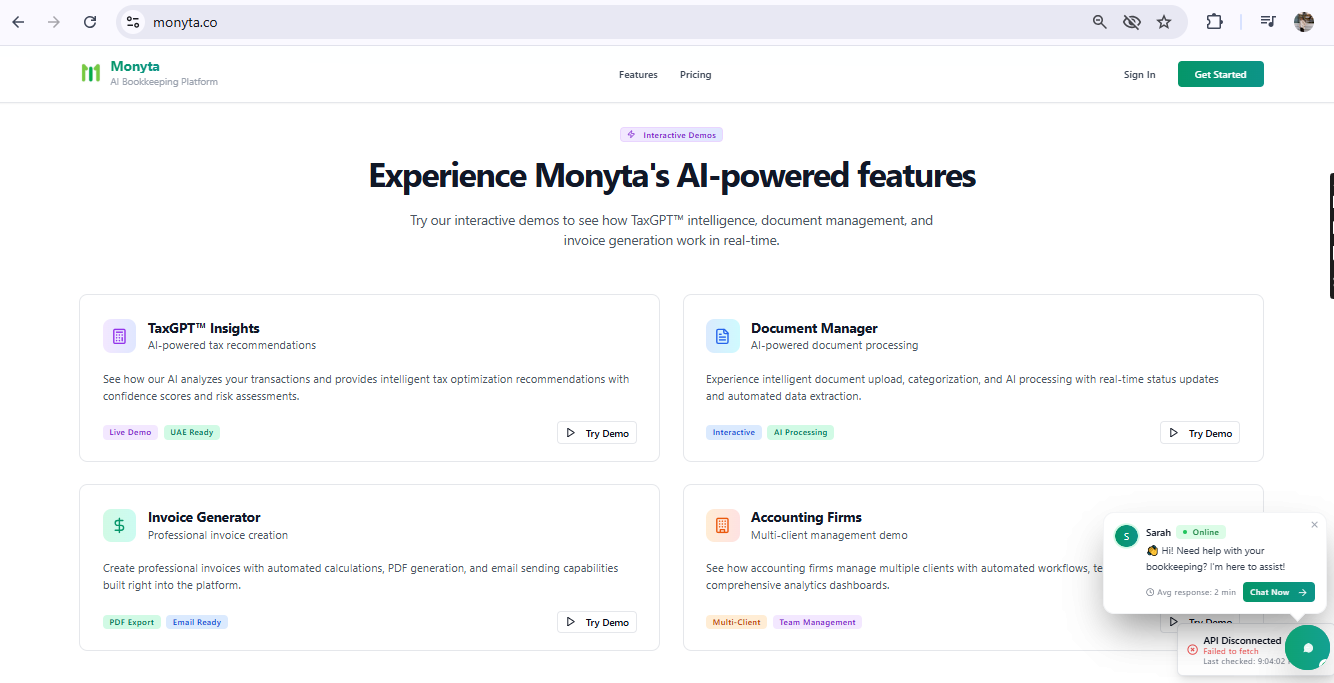Open the browser extensions puzzle icon
Image resolution: width=1334 pixels, height=683 pixels.
coord(1214,22)
